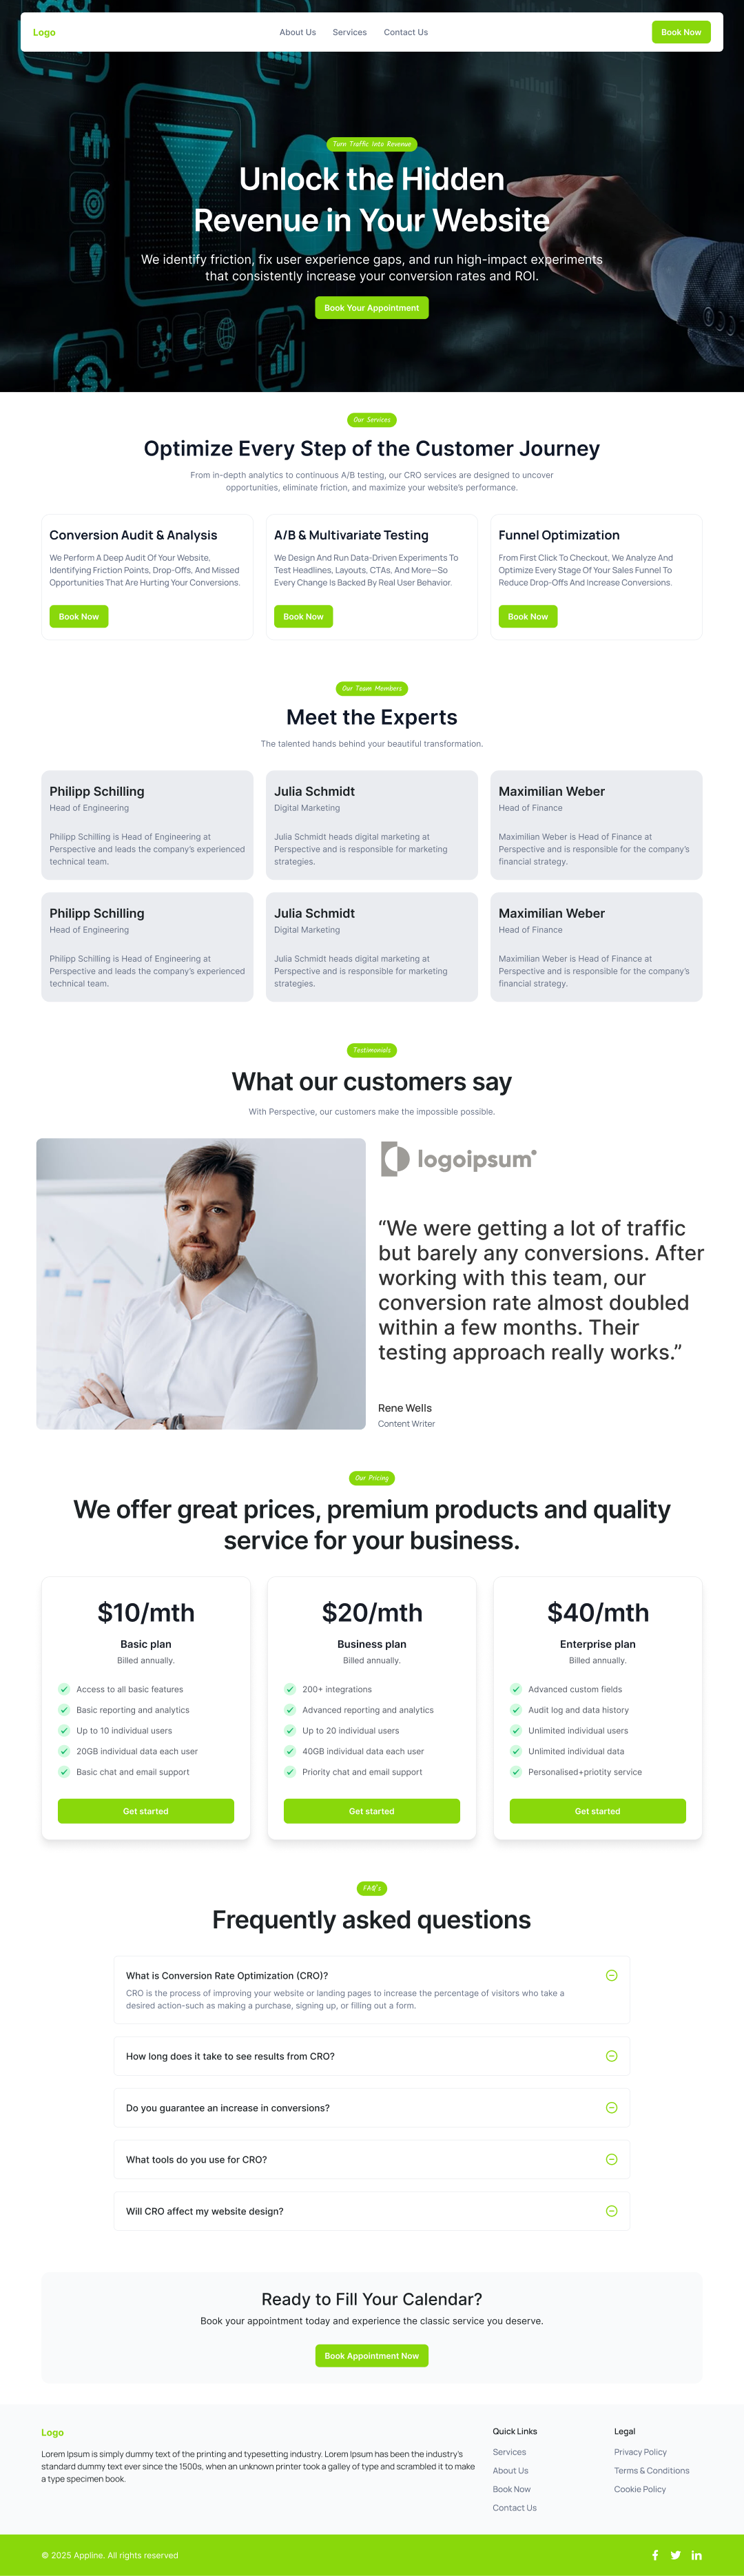Click Get started under Business plan
The width and height of the screenshot is (744, 2576).
click(x=371, y=1811)
